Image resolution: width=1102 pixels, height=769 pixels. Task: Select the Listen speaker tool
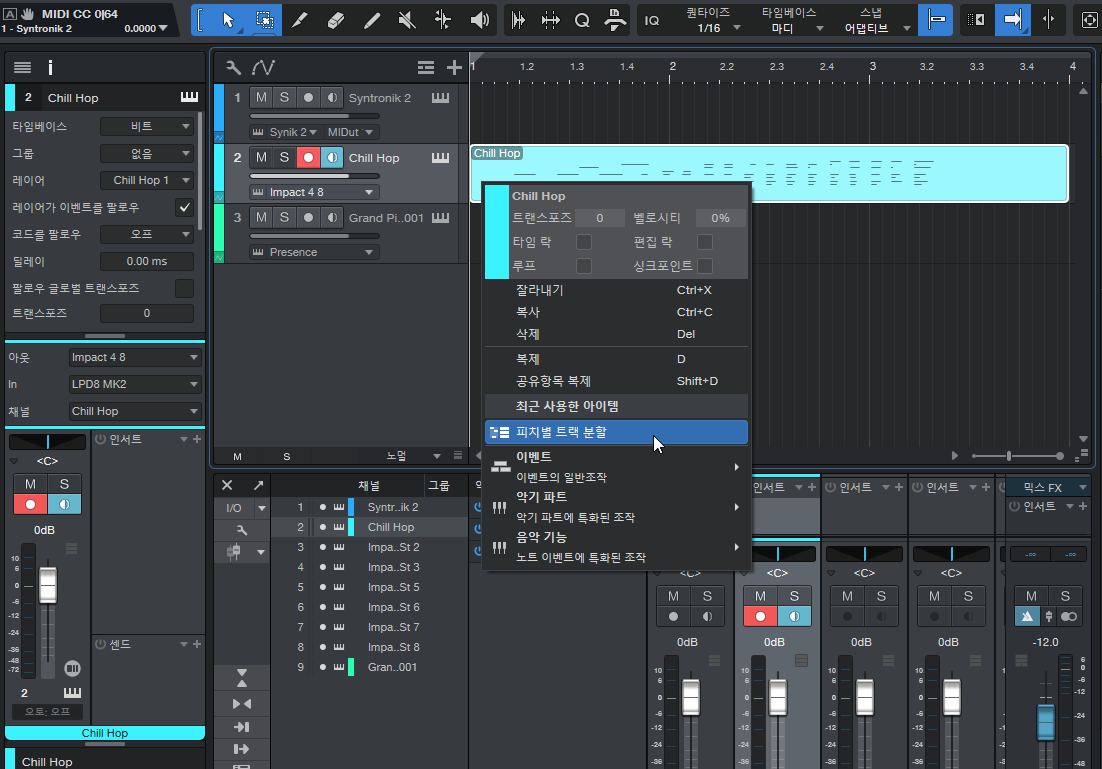pyautogui.click(x=479, y=20)
